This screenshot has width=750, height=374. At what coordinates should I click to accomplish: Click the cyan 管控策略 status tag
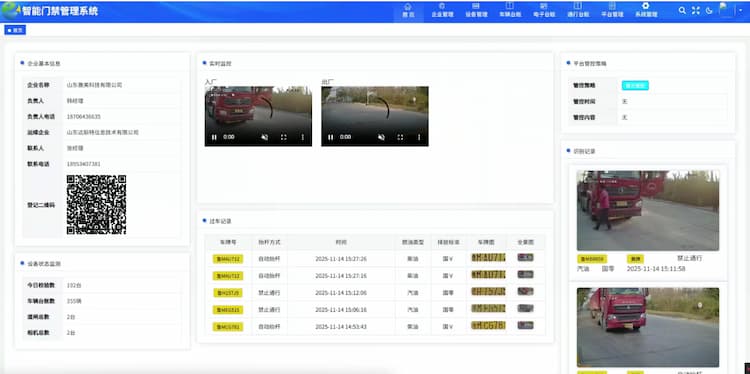coord(635,86)
